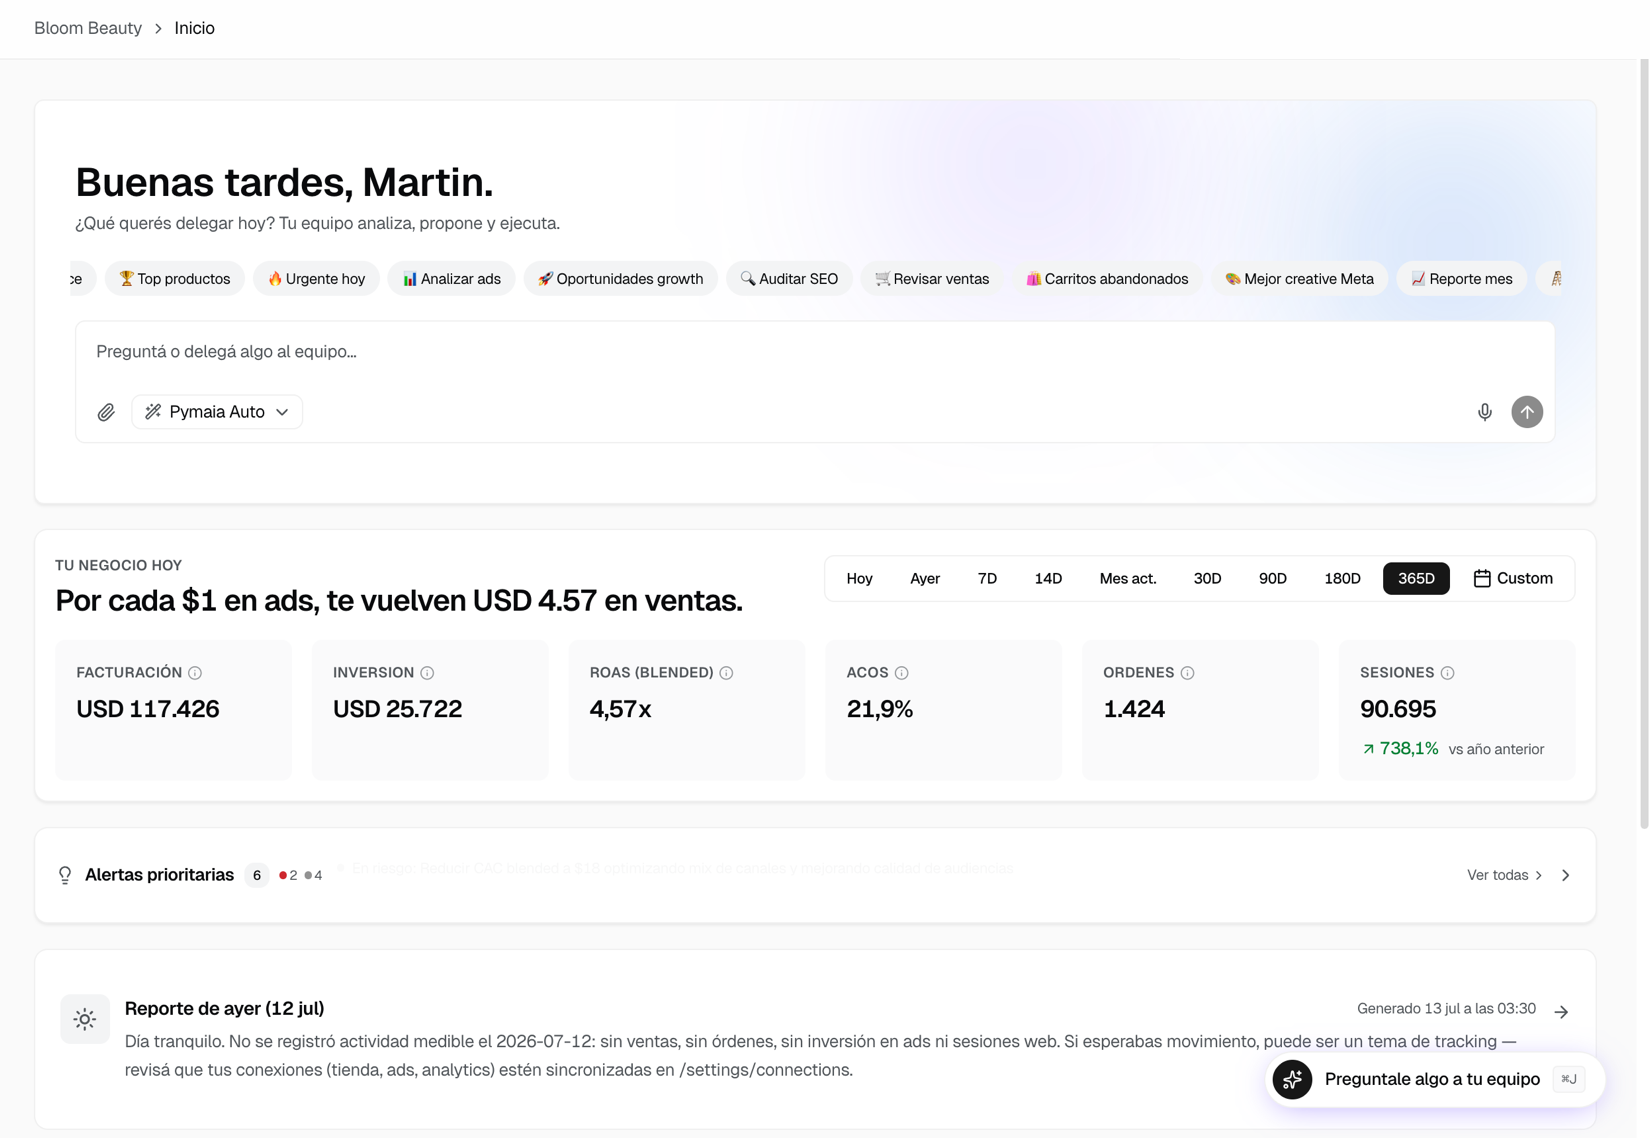Open the Pymaia Auto model dropdown
This screenshot has height=1138, width=1650.
pyautogui.click(x=217, y=412)
